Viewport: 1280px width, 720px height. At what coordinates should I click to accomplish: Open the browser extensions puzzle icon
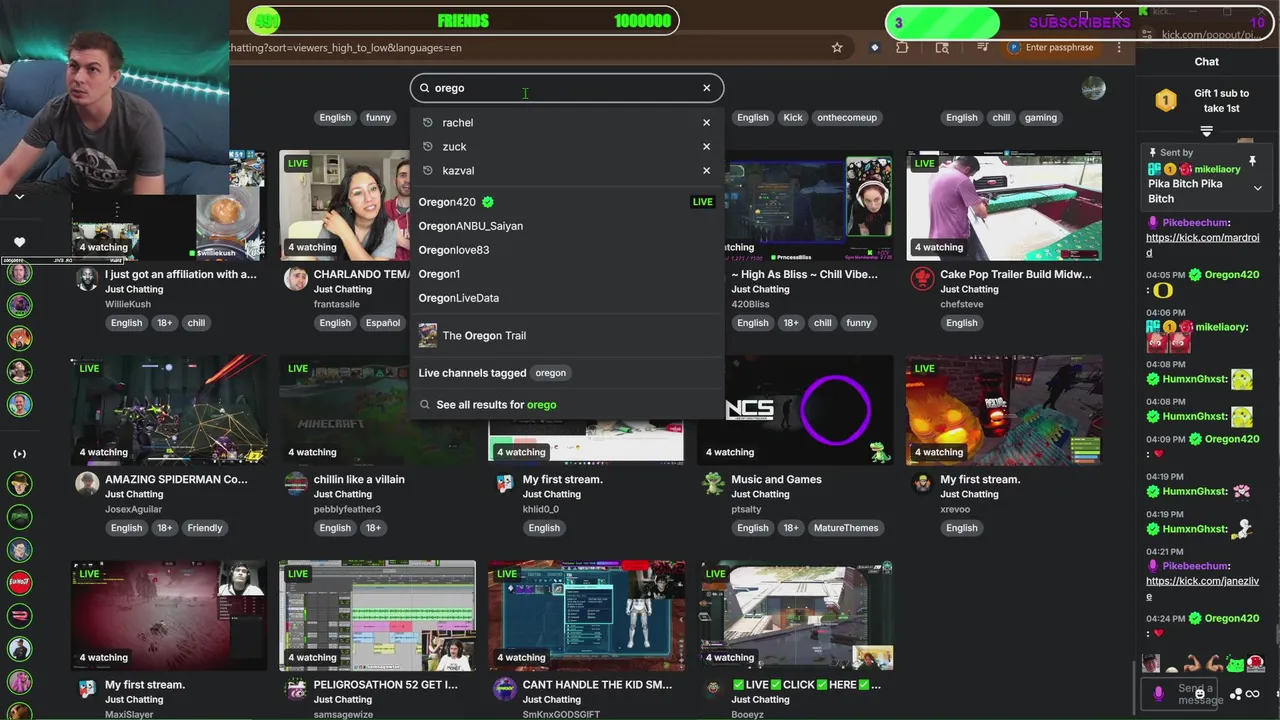coord(902,47)
